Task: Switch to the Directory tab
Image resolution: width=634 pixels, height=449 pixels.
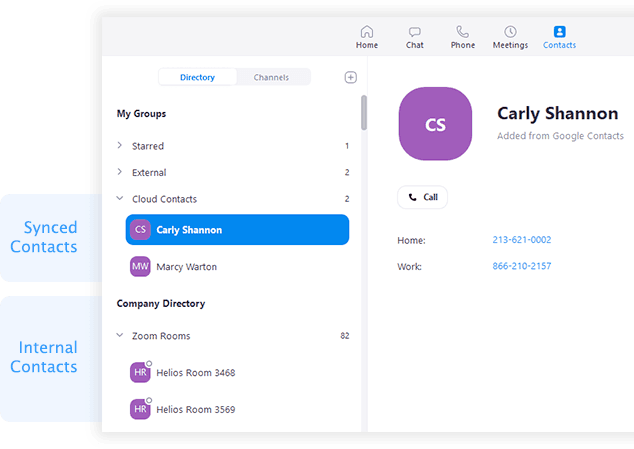Action: coord(197,77)
